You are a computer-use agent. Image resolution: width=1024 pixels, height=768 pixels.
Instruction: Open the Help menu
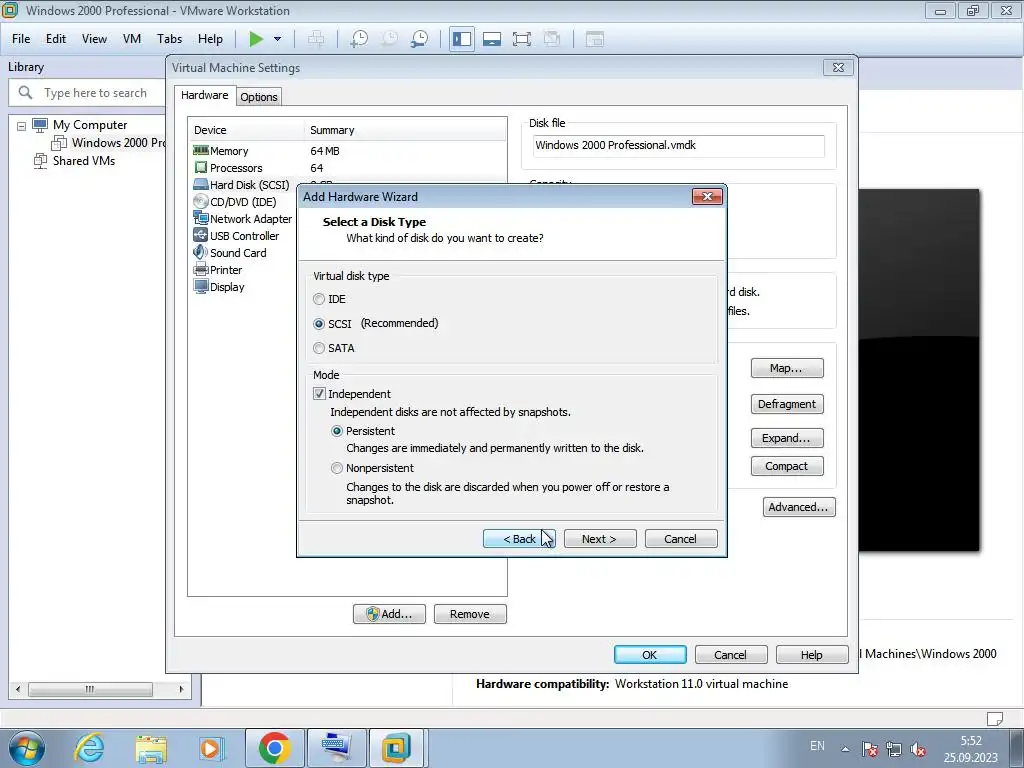(x=210, y=39)
